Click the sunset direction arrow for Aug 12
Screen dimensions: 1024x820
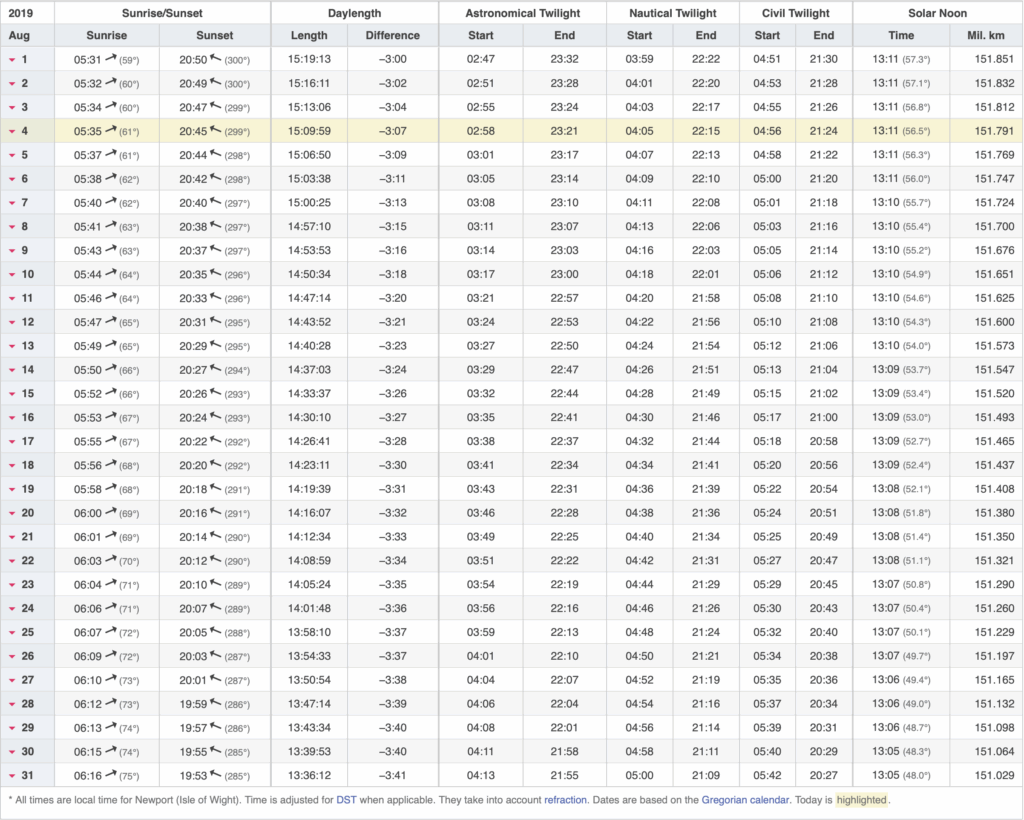coord(216,321)
